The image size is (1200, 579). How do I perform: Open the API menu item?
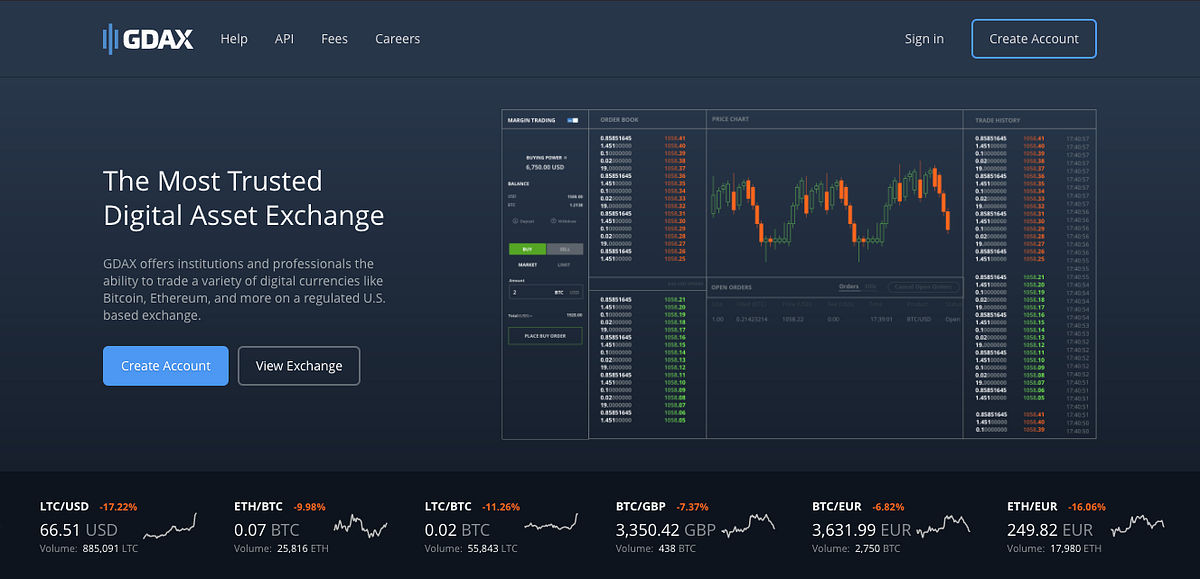(x=284, y=39)
